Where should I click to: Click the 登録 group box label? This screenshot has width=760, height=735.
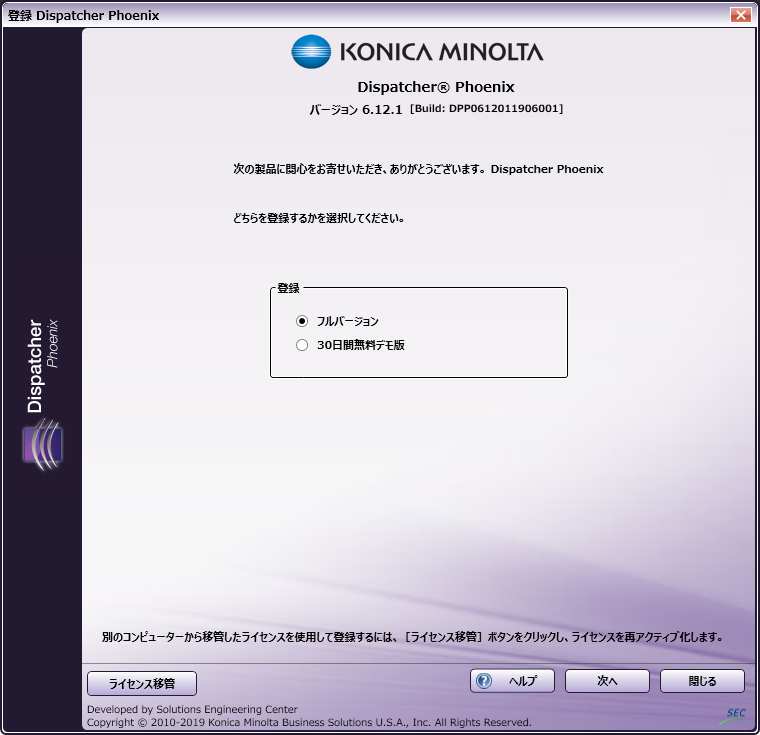click(288, 288)
